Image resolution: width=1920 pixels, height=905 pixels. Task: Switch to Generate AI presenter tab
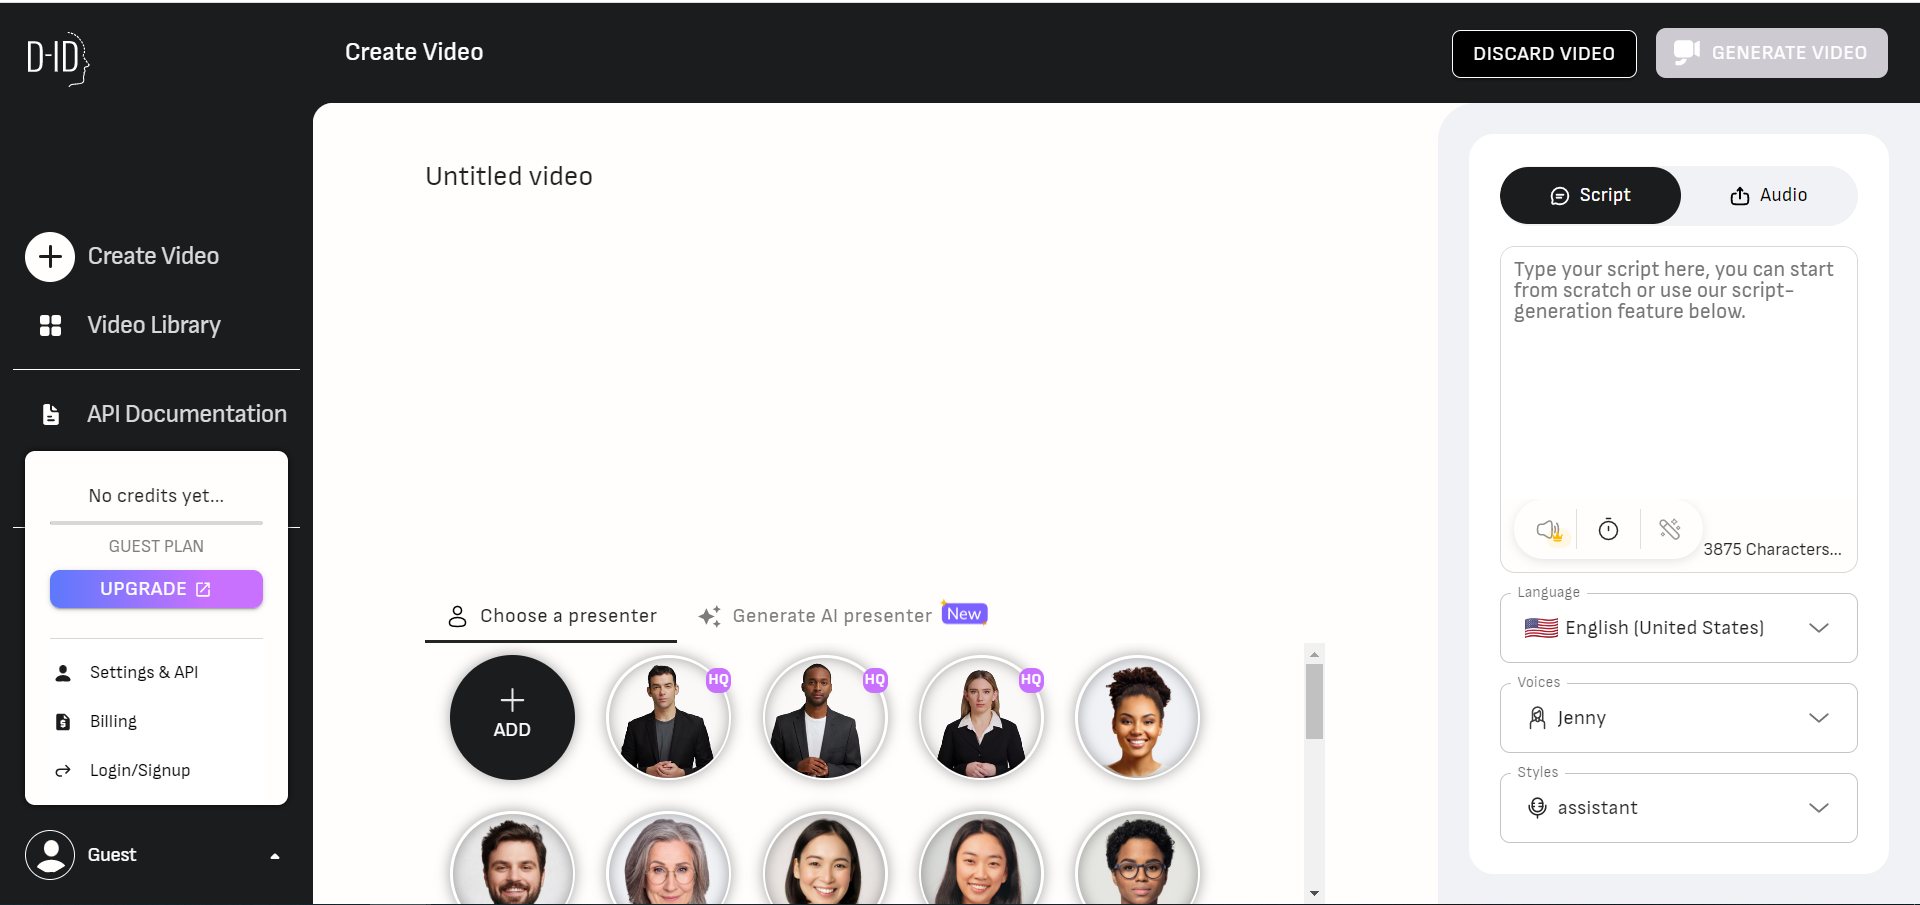(x=842, y=616)
